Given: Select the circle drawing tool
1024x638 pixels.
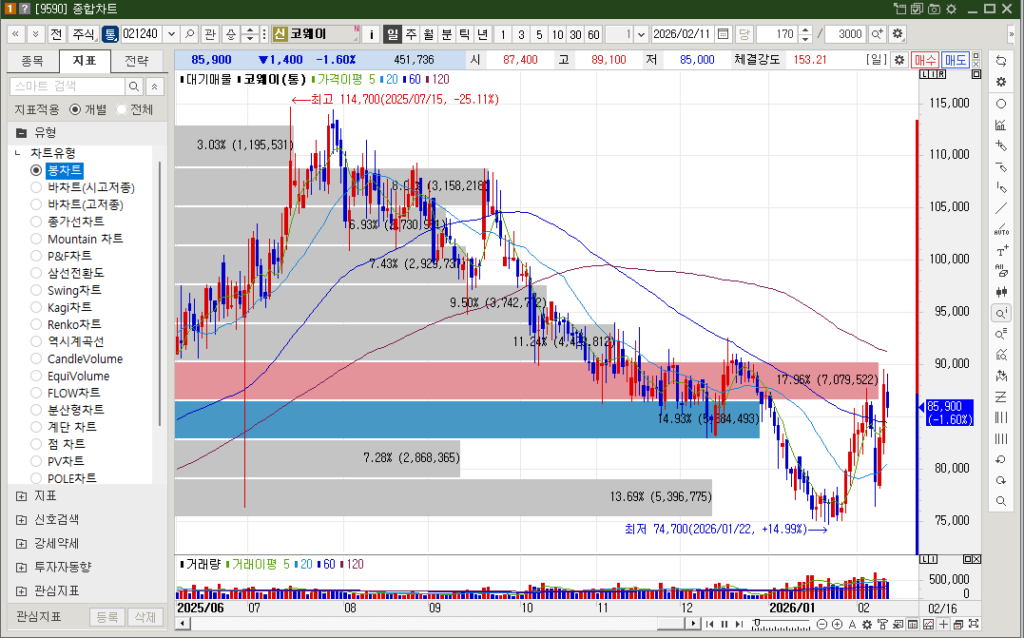Looking at the screenshot, I should [1000, 104].
